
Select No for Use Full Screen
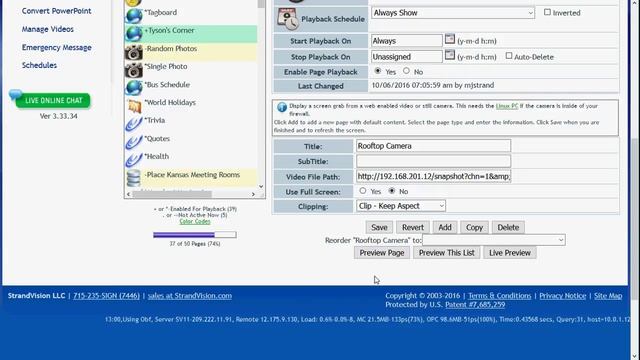coord(392,191)
